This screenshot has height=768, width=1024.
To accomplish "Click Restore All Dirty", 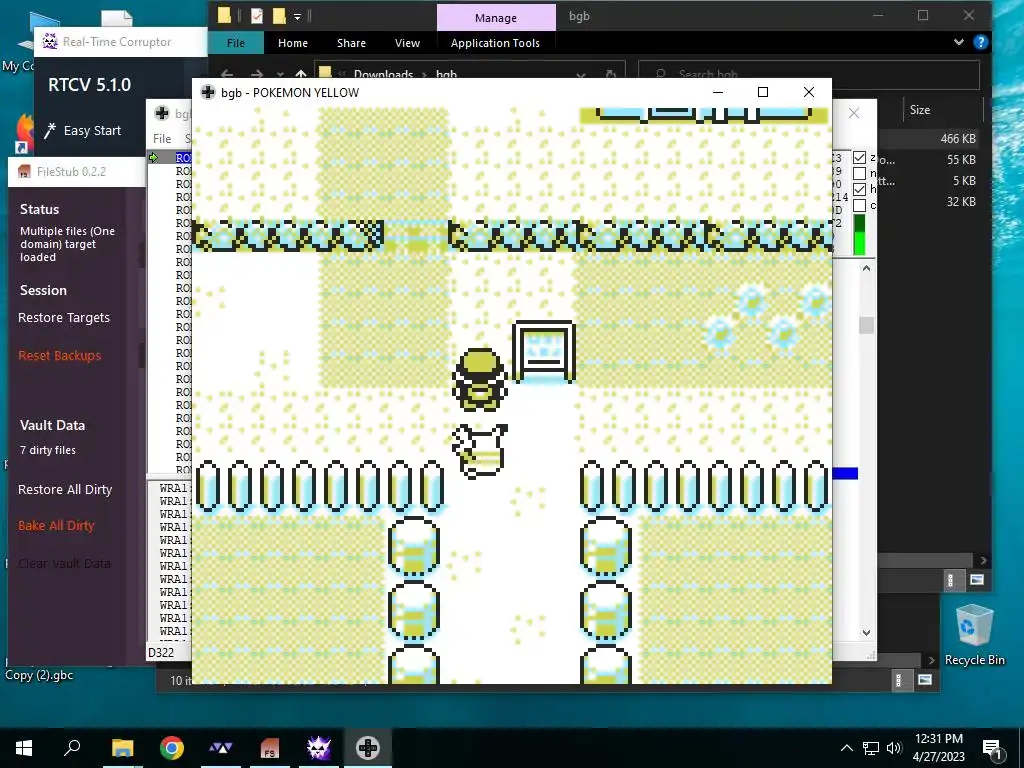I will [x=65, y=490].
